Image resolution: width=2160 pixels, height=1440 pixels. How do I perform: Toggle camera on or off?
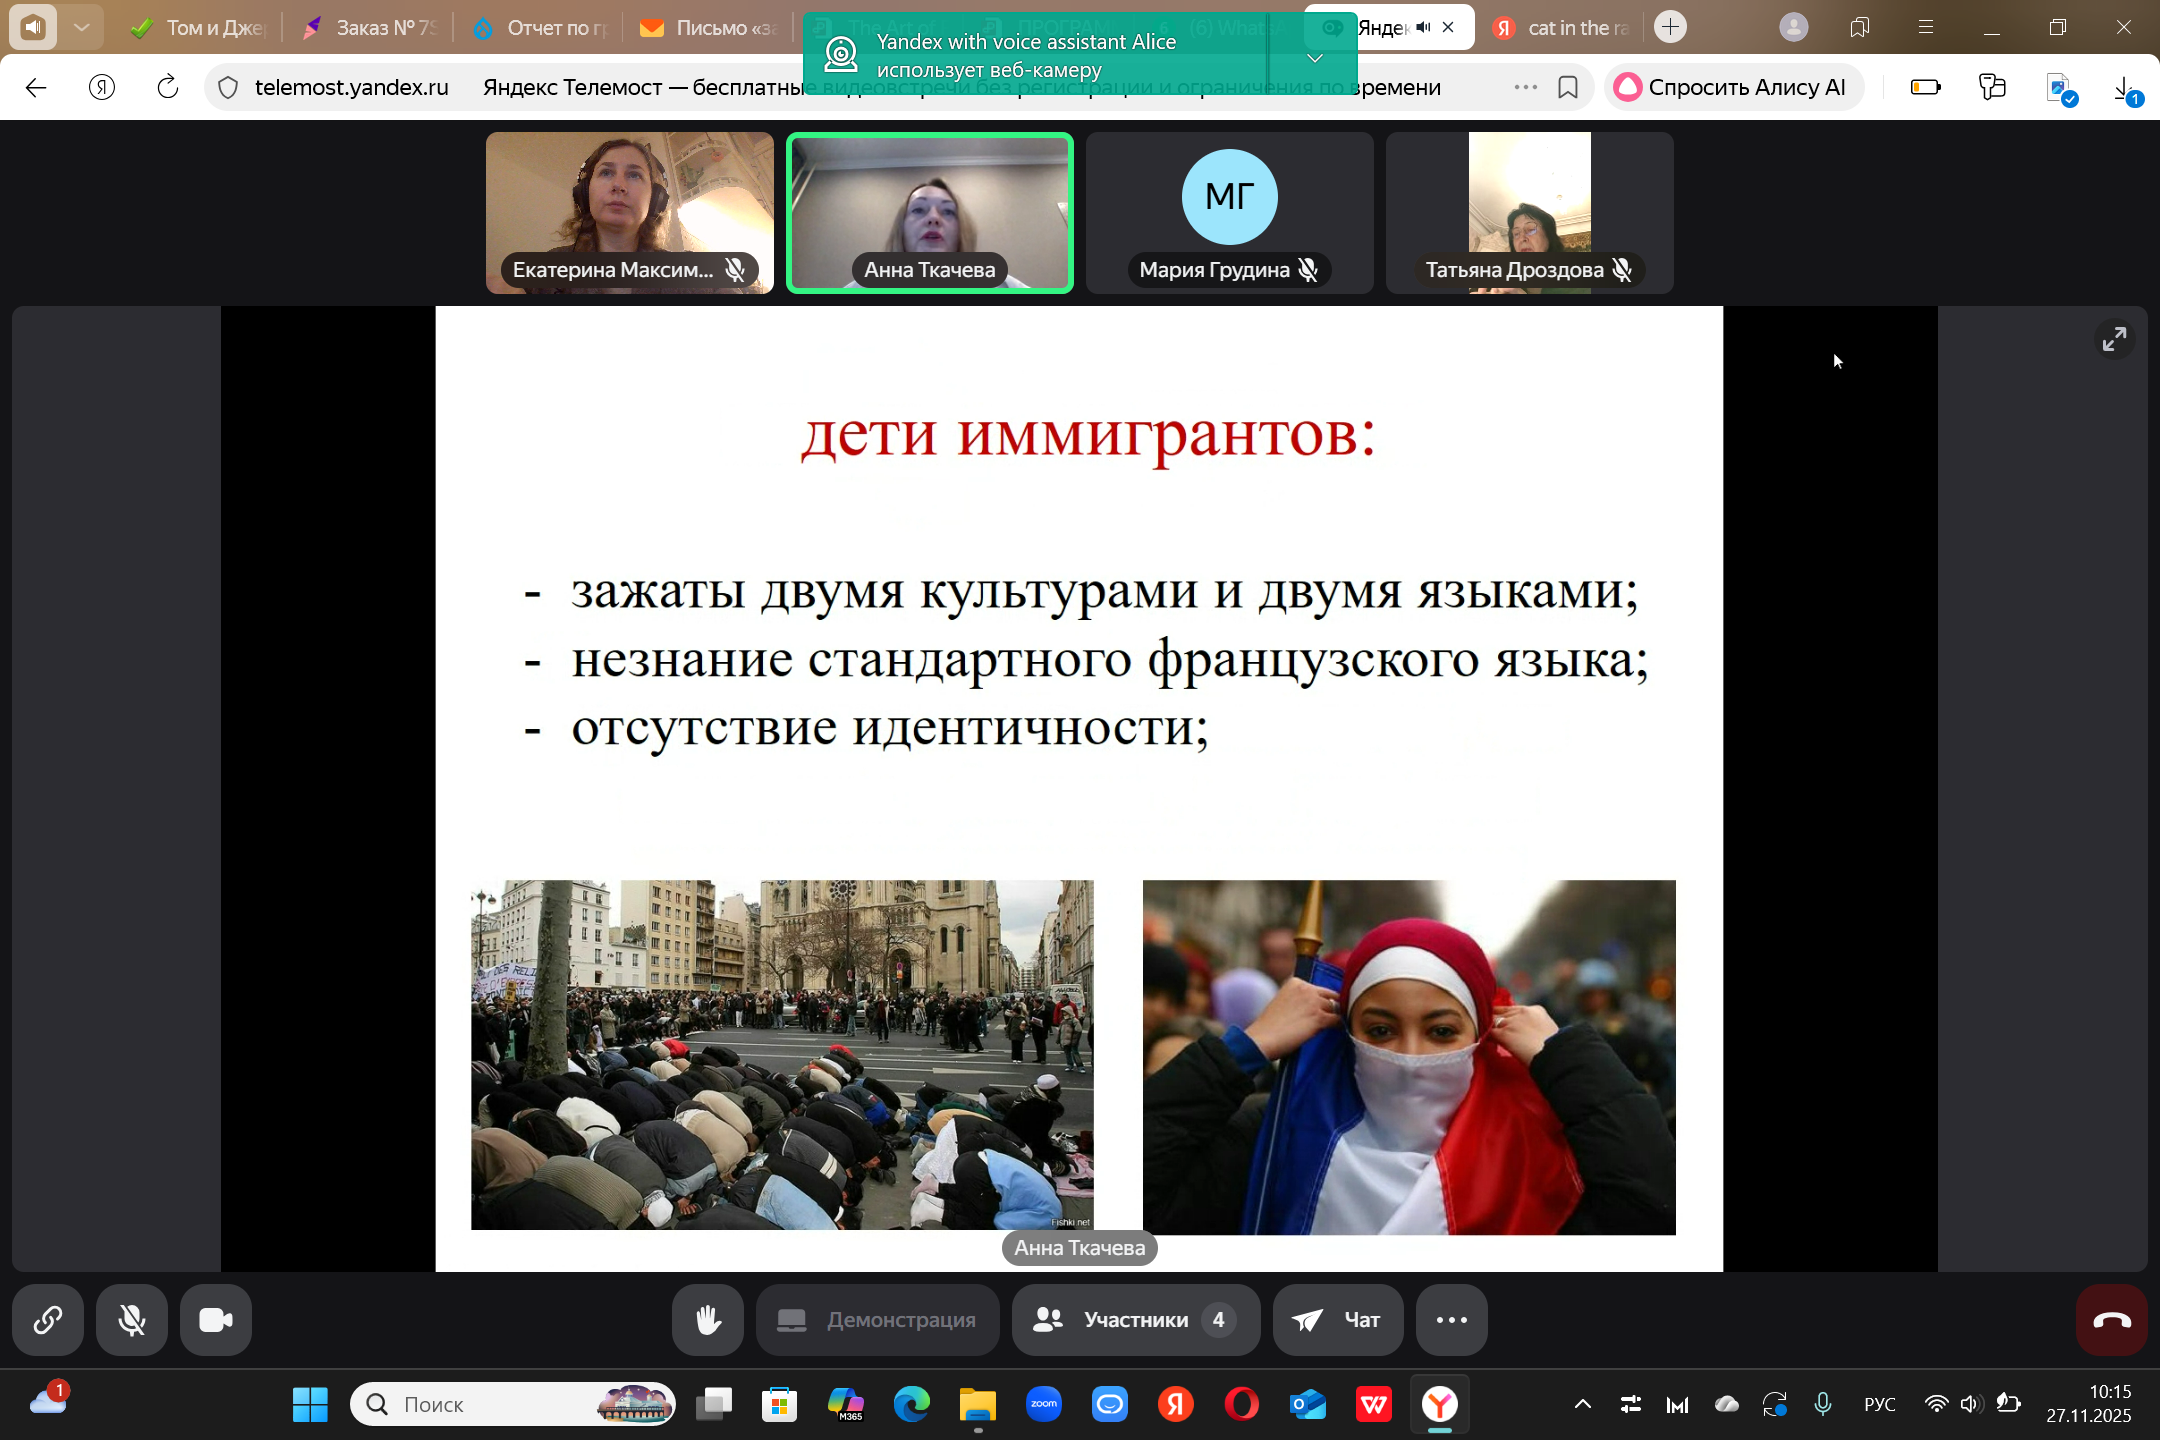pos(216,1320)
